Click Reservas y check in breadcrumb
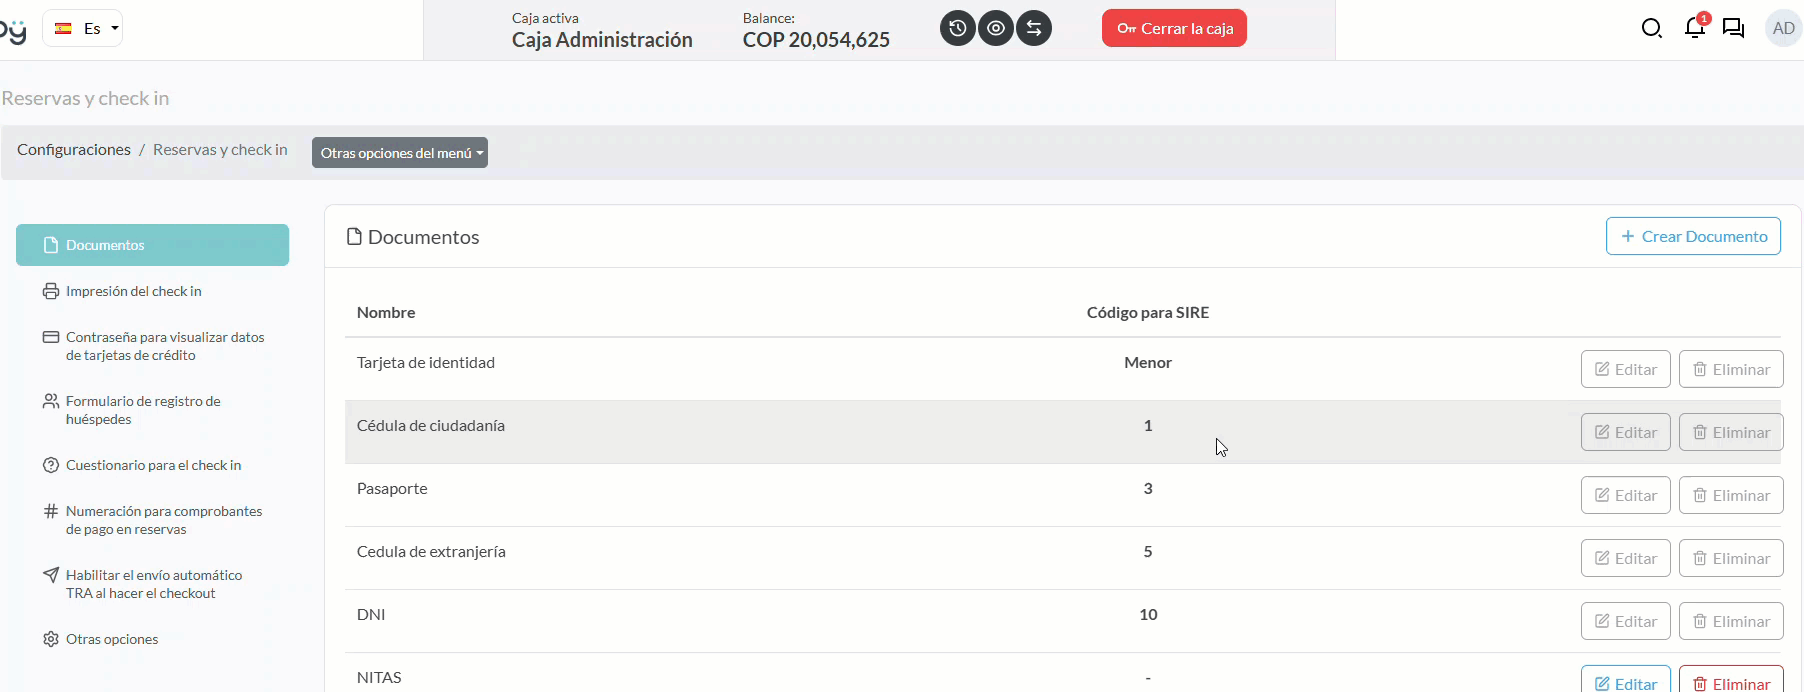Viewport: 1804px width, 692px height. tap(220, 149)
